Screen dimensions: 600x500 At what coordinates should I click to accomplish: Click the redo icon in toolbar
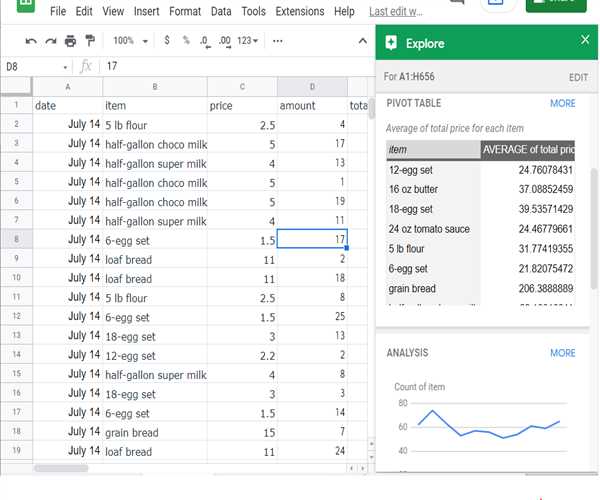pyautogui.click(x=50, y=41)
